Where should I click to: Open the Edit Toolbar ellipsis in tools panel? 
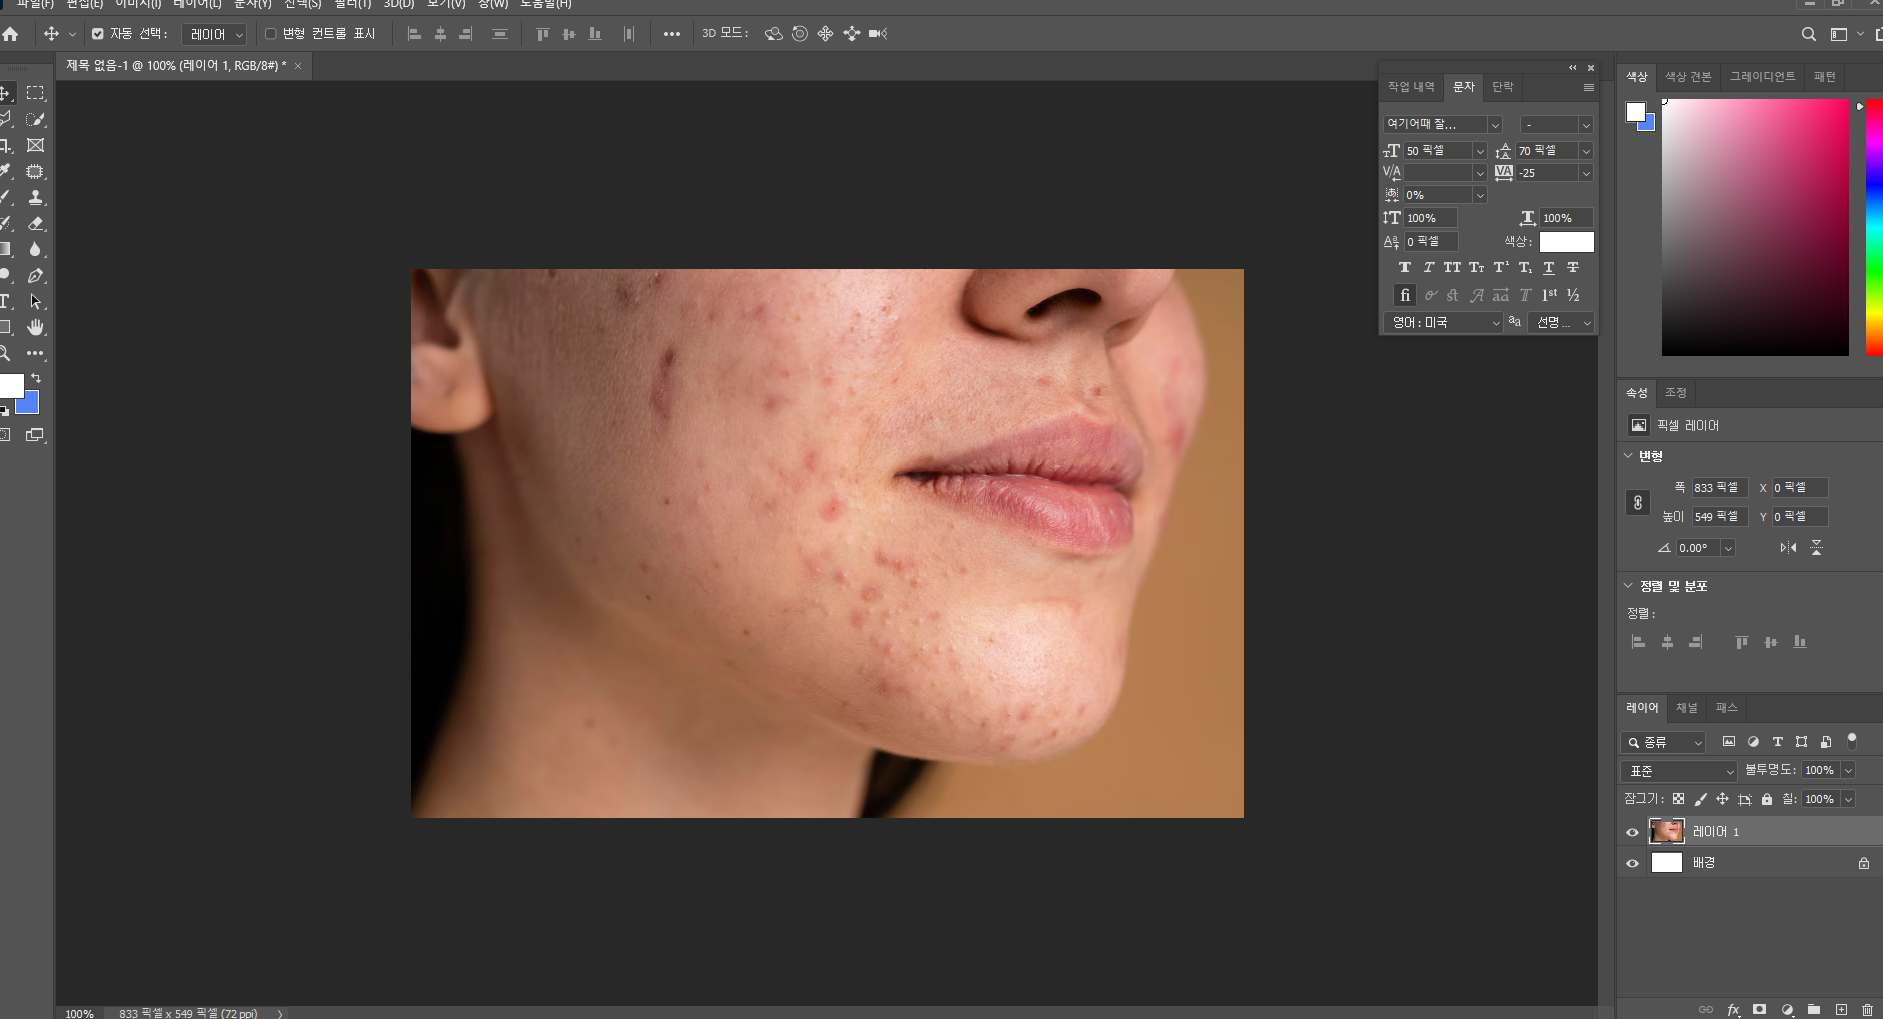[36, 353]
